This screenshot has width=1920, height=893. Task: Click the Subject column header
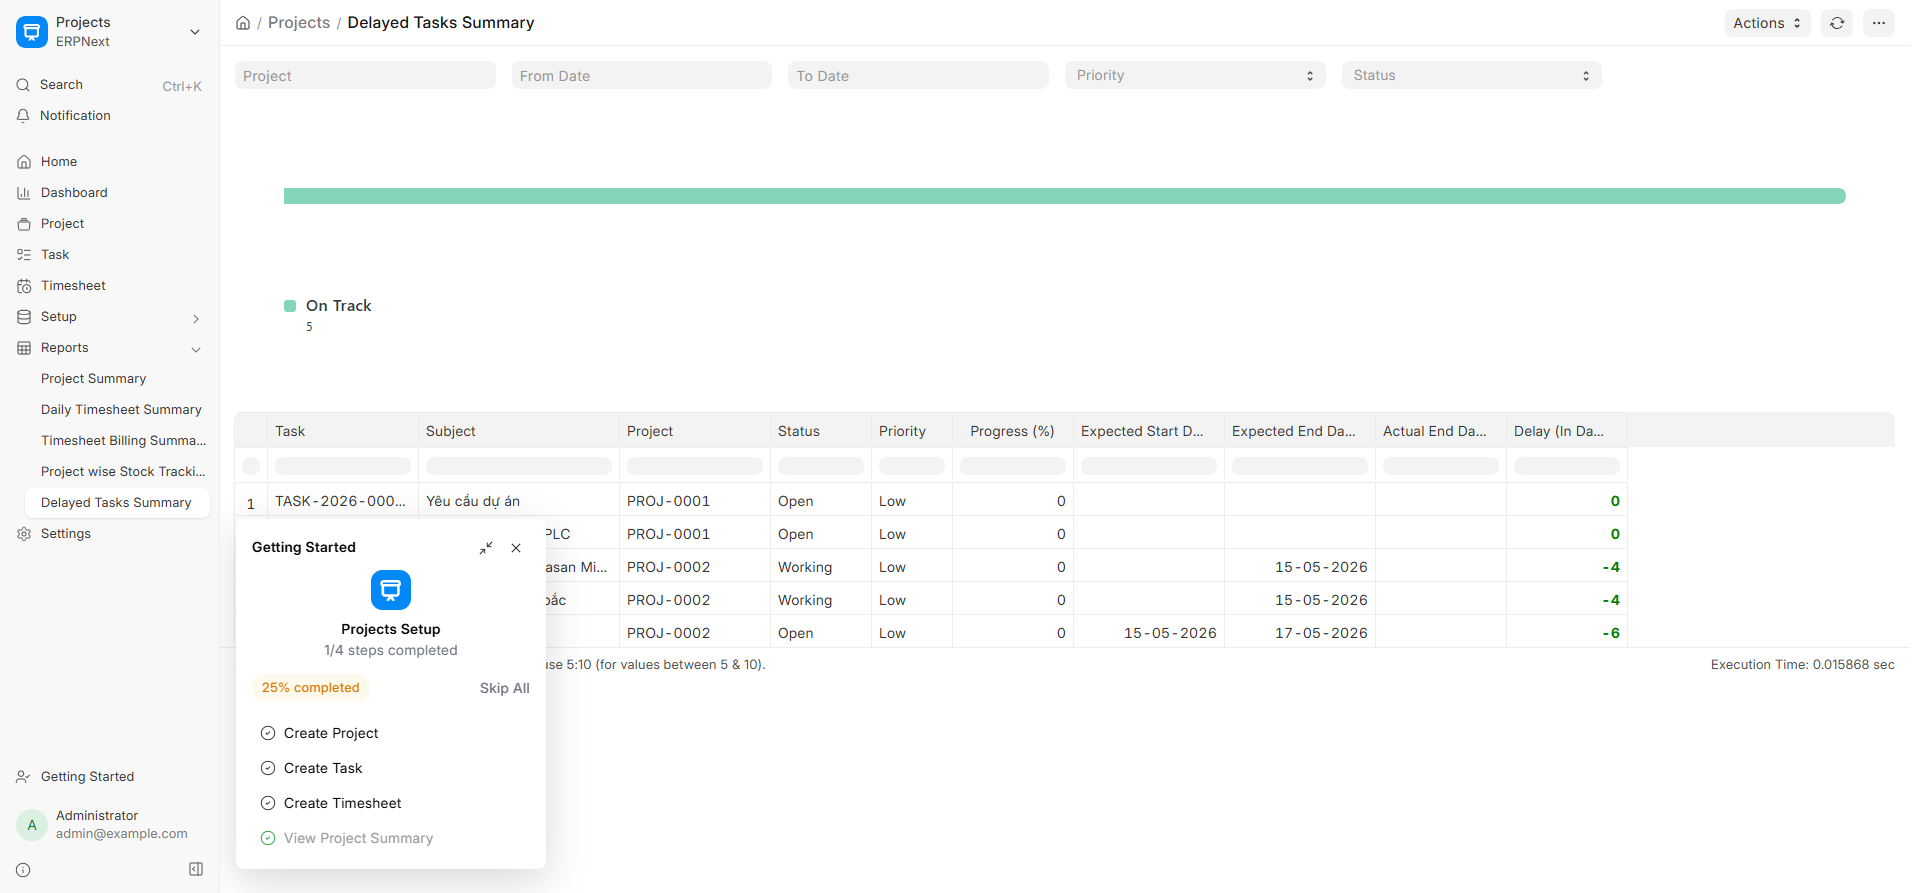point(518,431)
